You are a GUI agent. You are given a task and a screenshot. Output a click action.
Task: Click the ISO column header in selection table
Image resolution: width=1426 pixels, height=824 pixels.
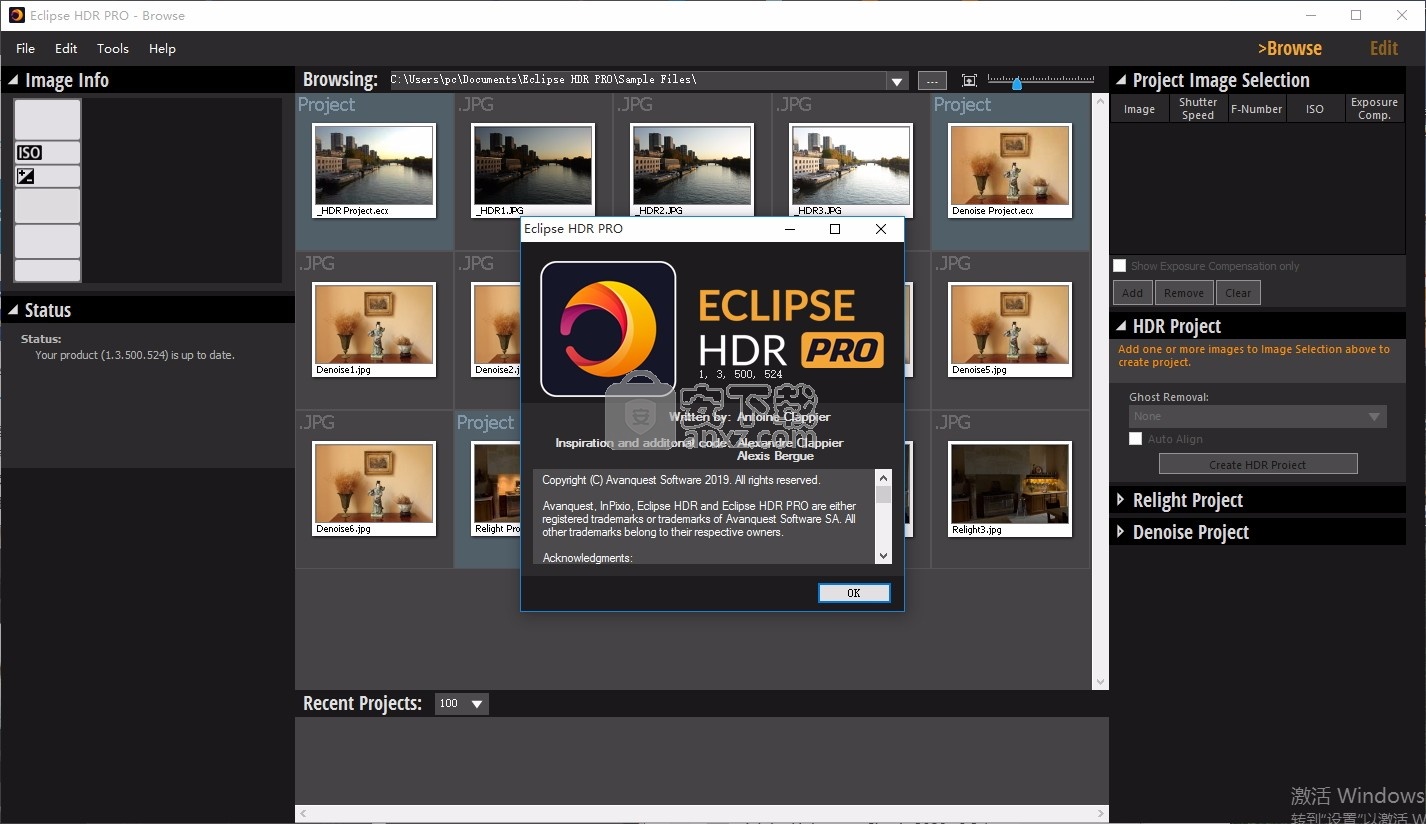click(x=1315, y=109)
